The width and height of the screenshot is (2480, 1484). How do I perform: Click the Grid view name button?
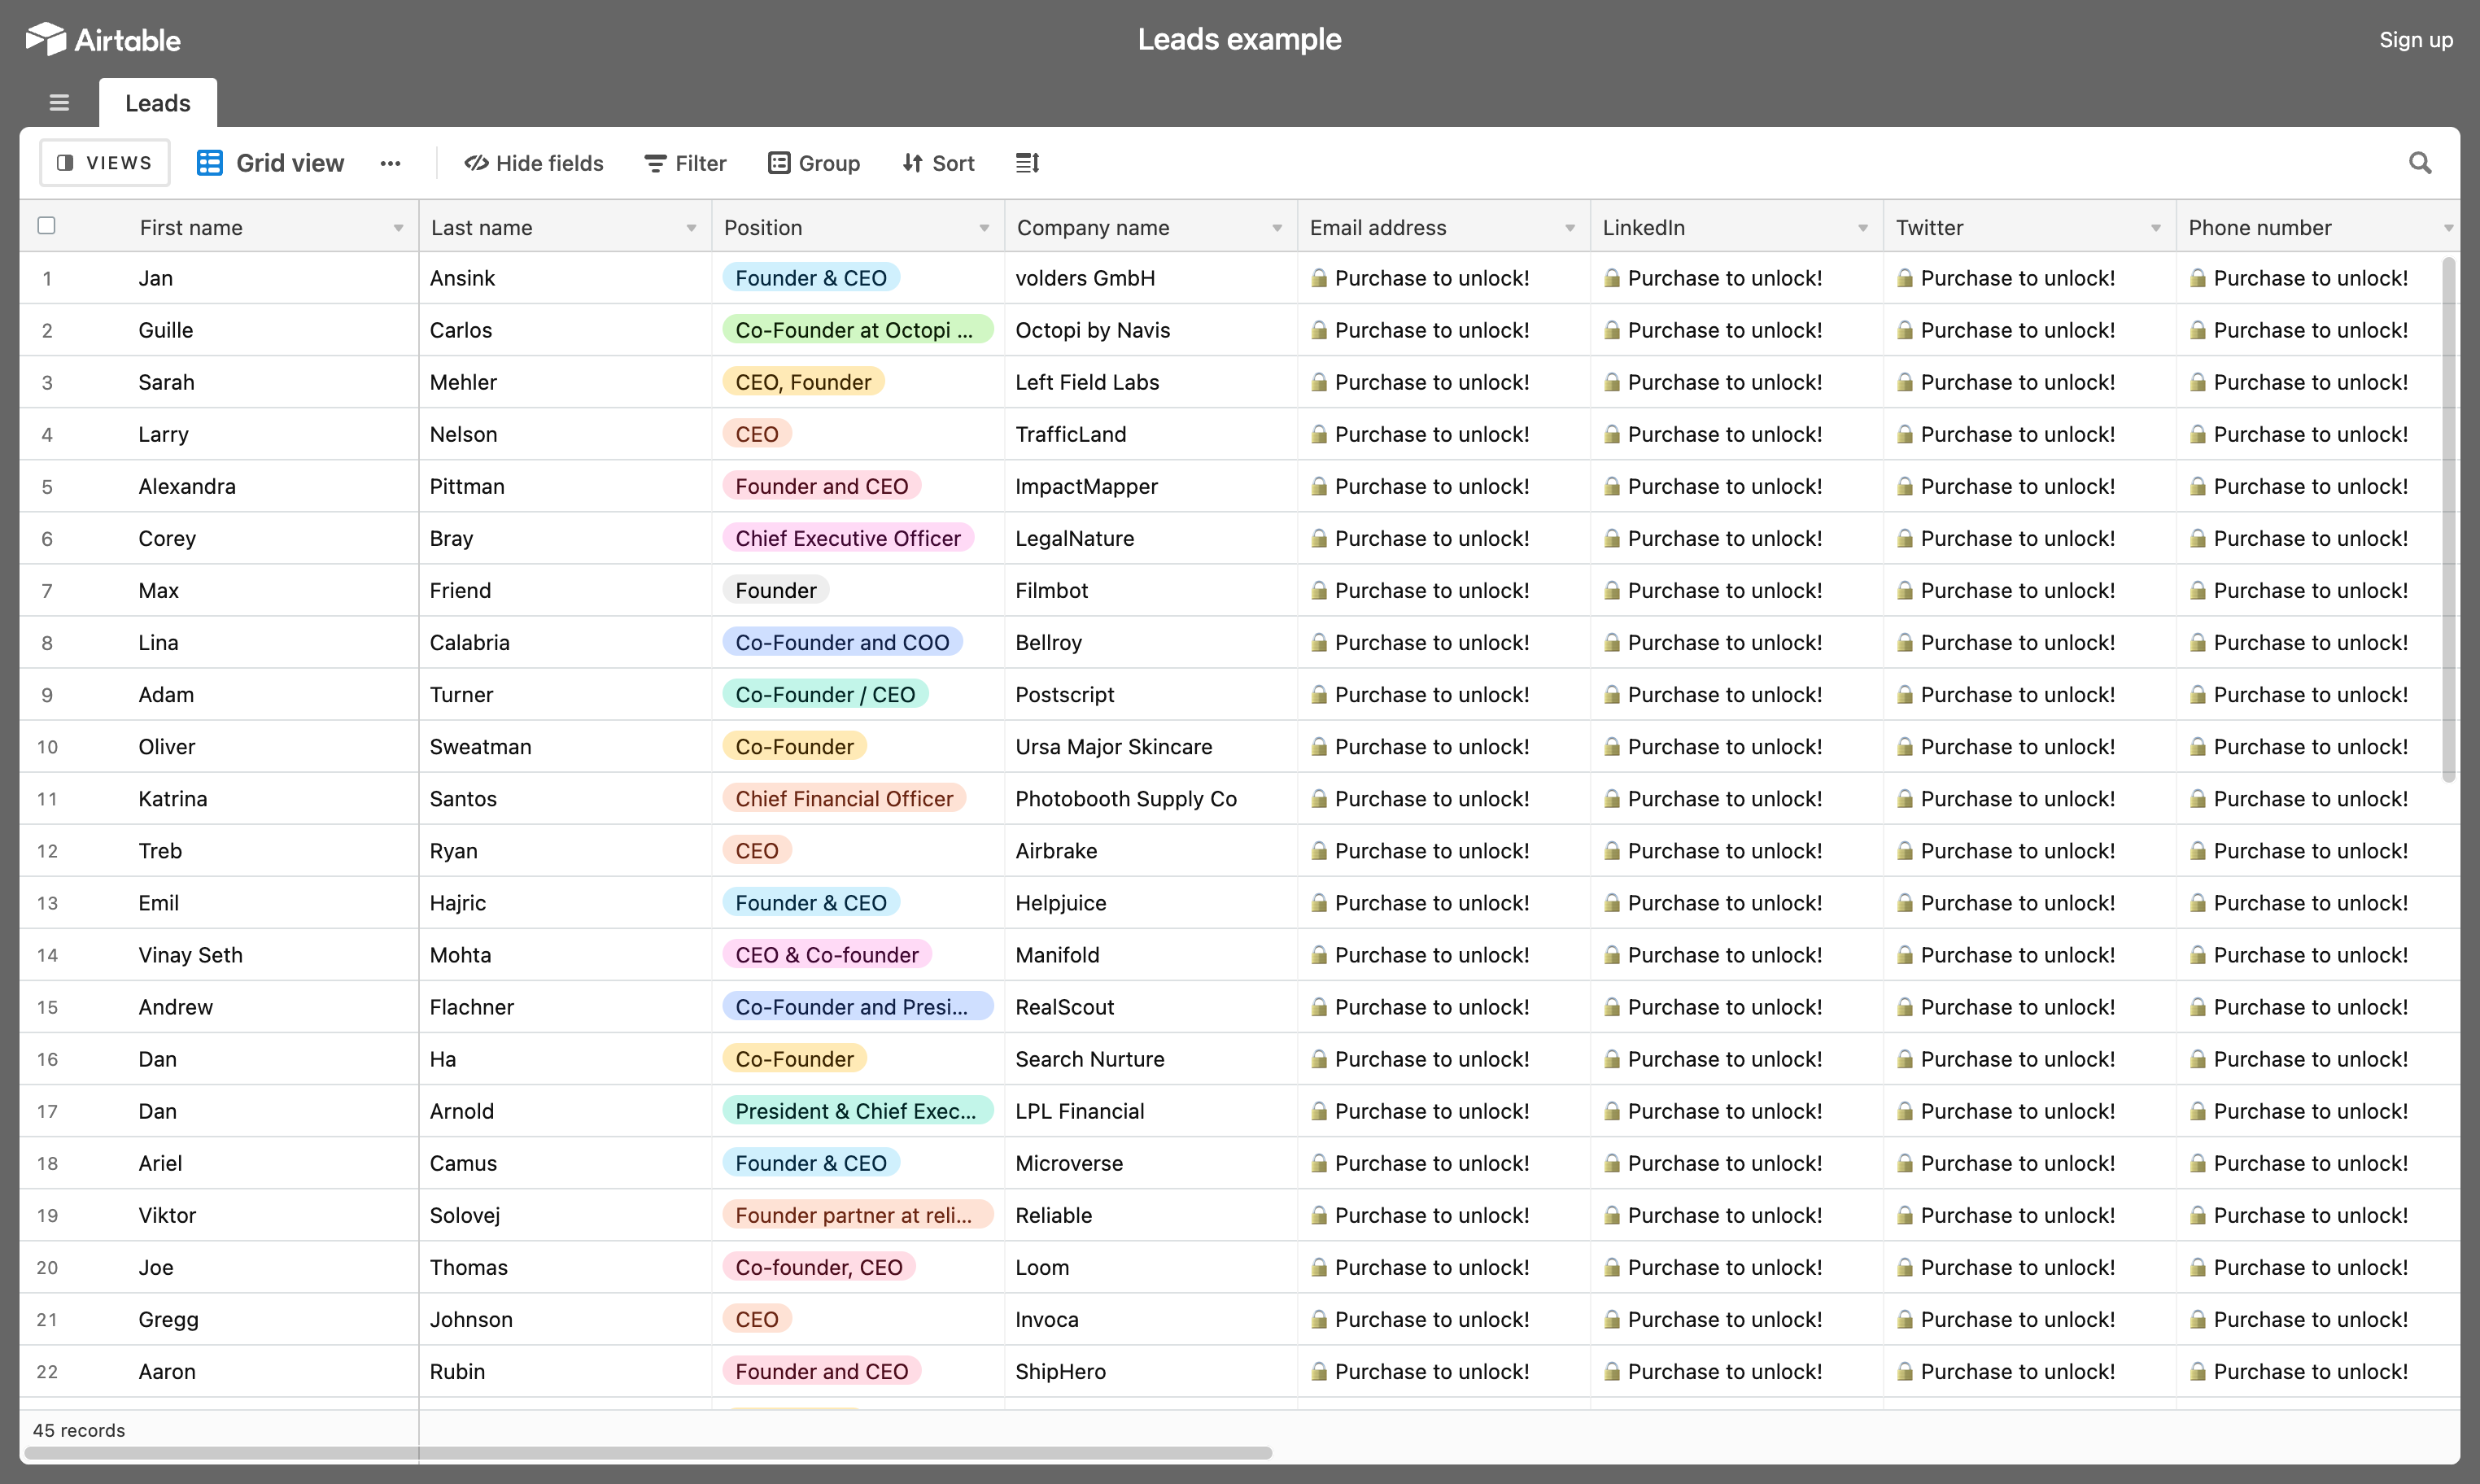[x=290, y=163]
